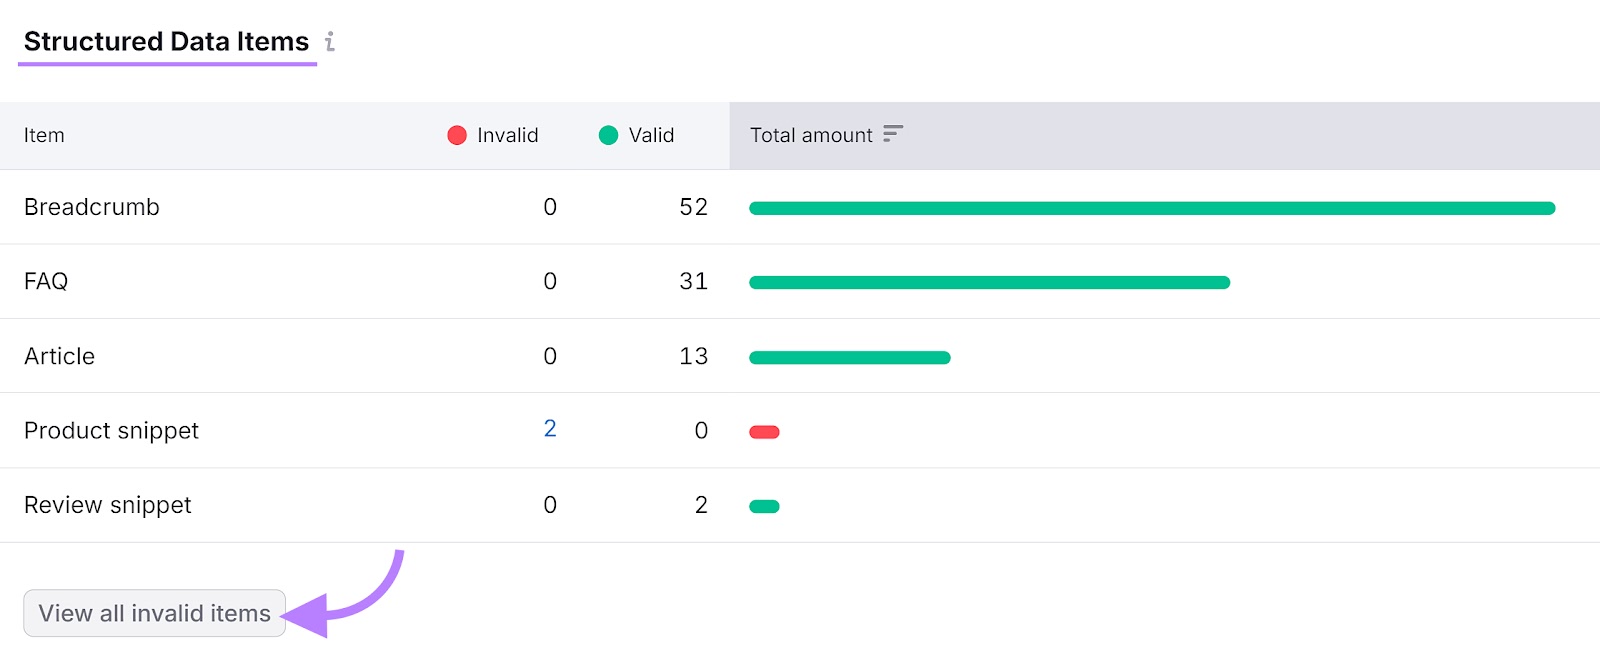This screenshot has width=1600, height=663.
Task: Select the Article row item
Action: coord(60,356)
